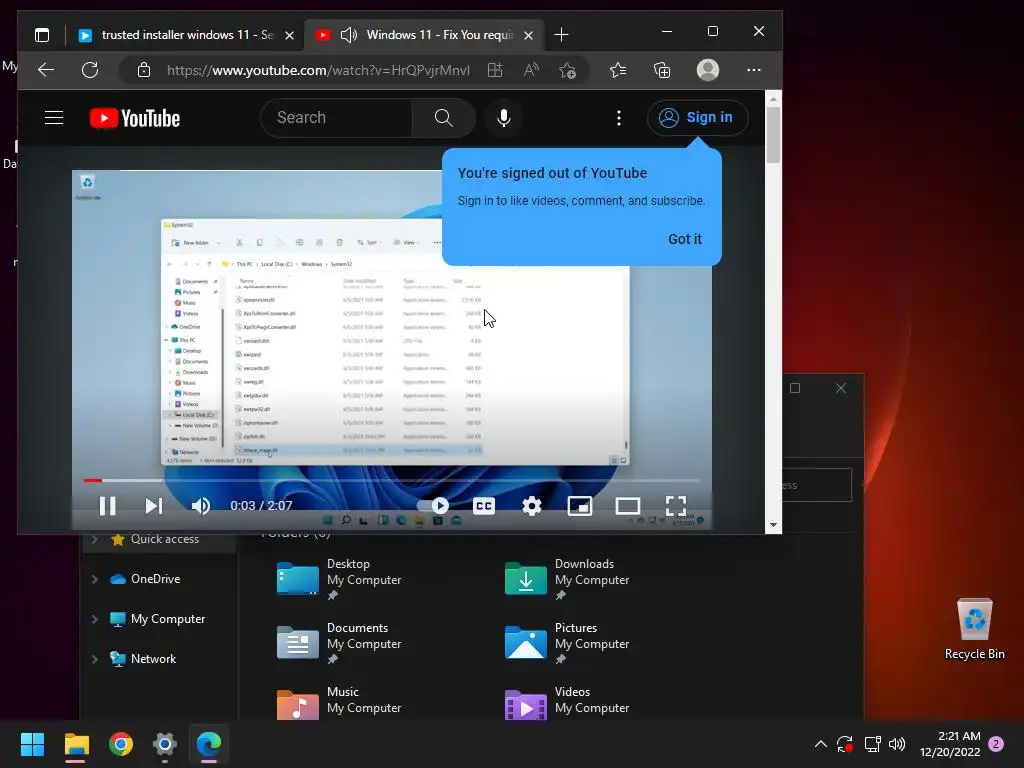Select the Documents folder in Explorer
This screenshot has height=768, width=1024.
click(x=339, y=643)
